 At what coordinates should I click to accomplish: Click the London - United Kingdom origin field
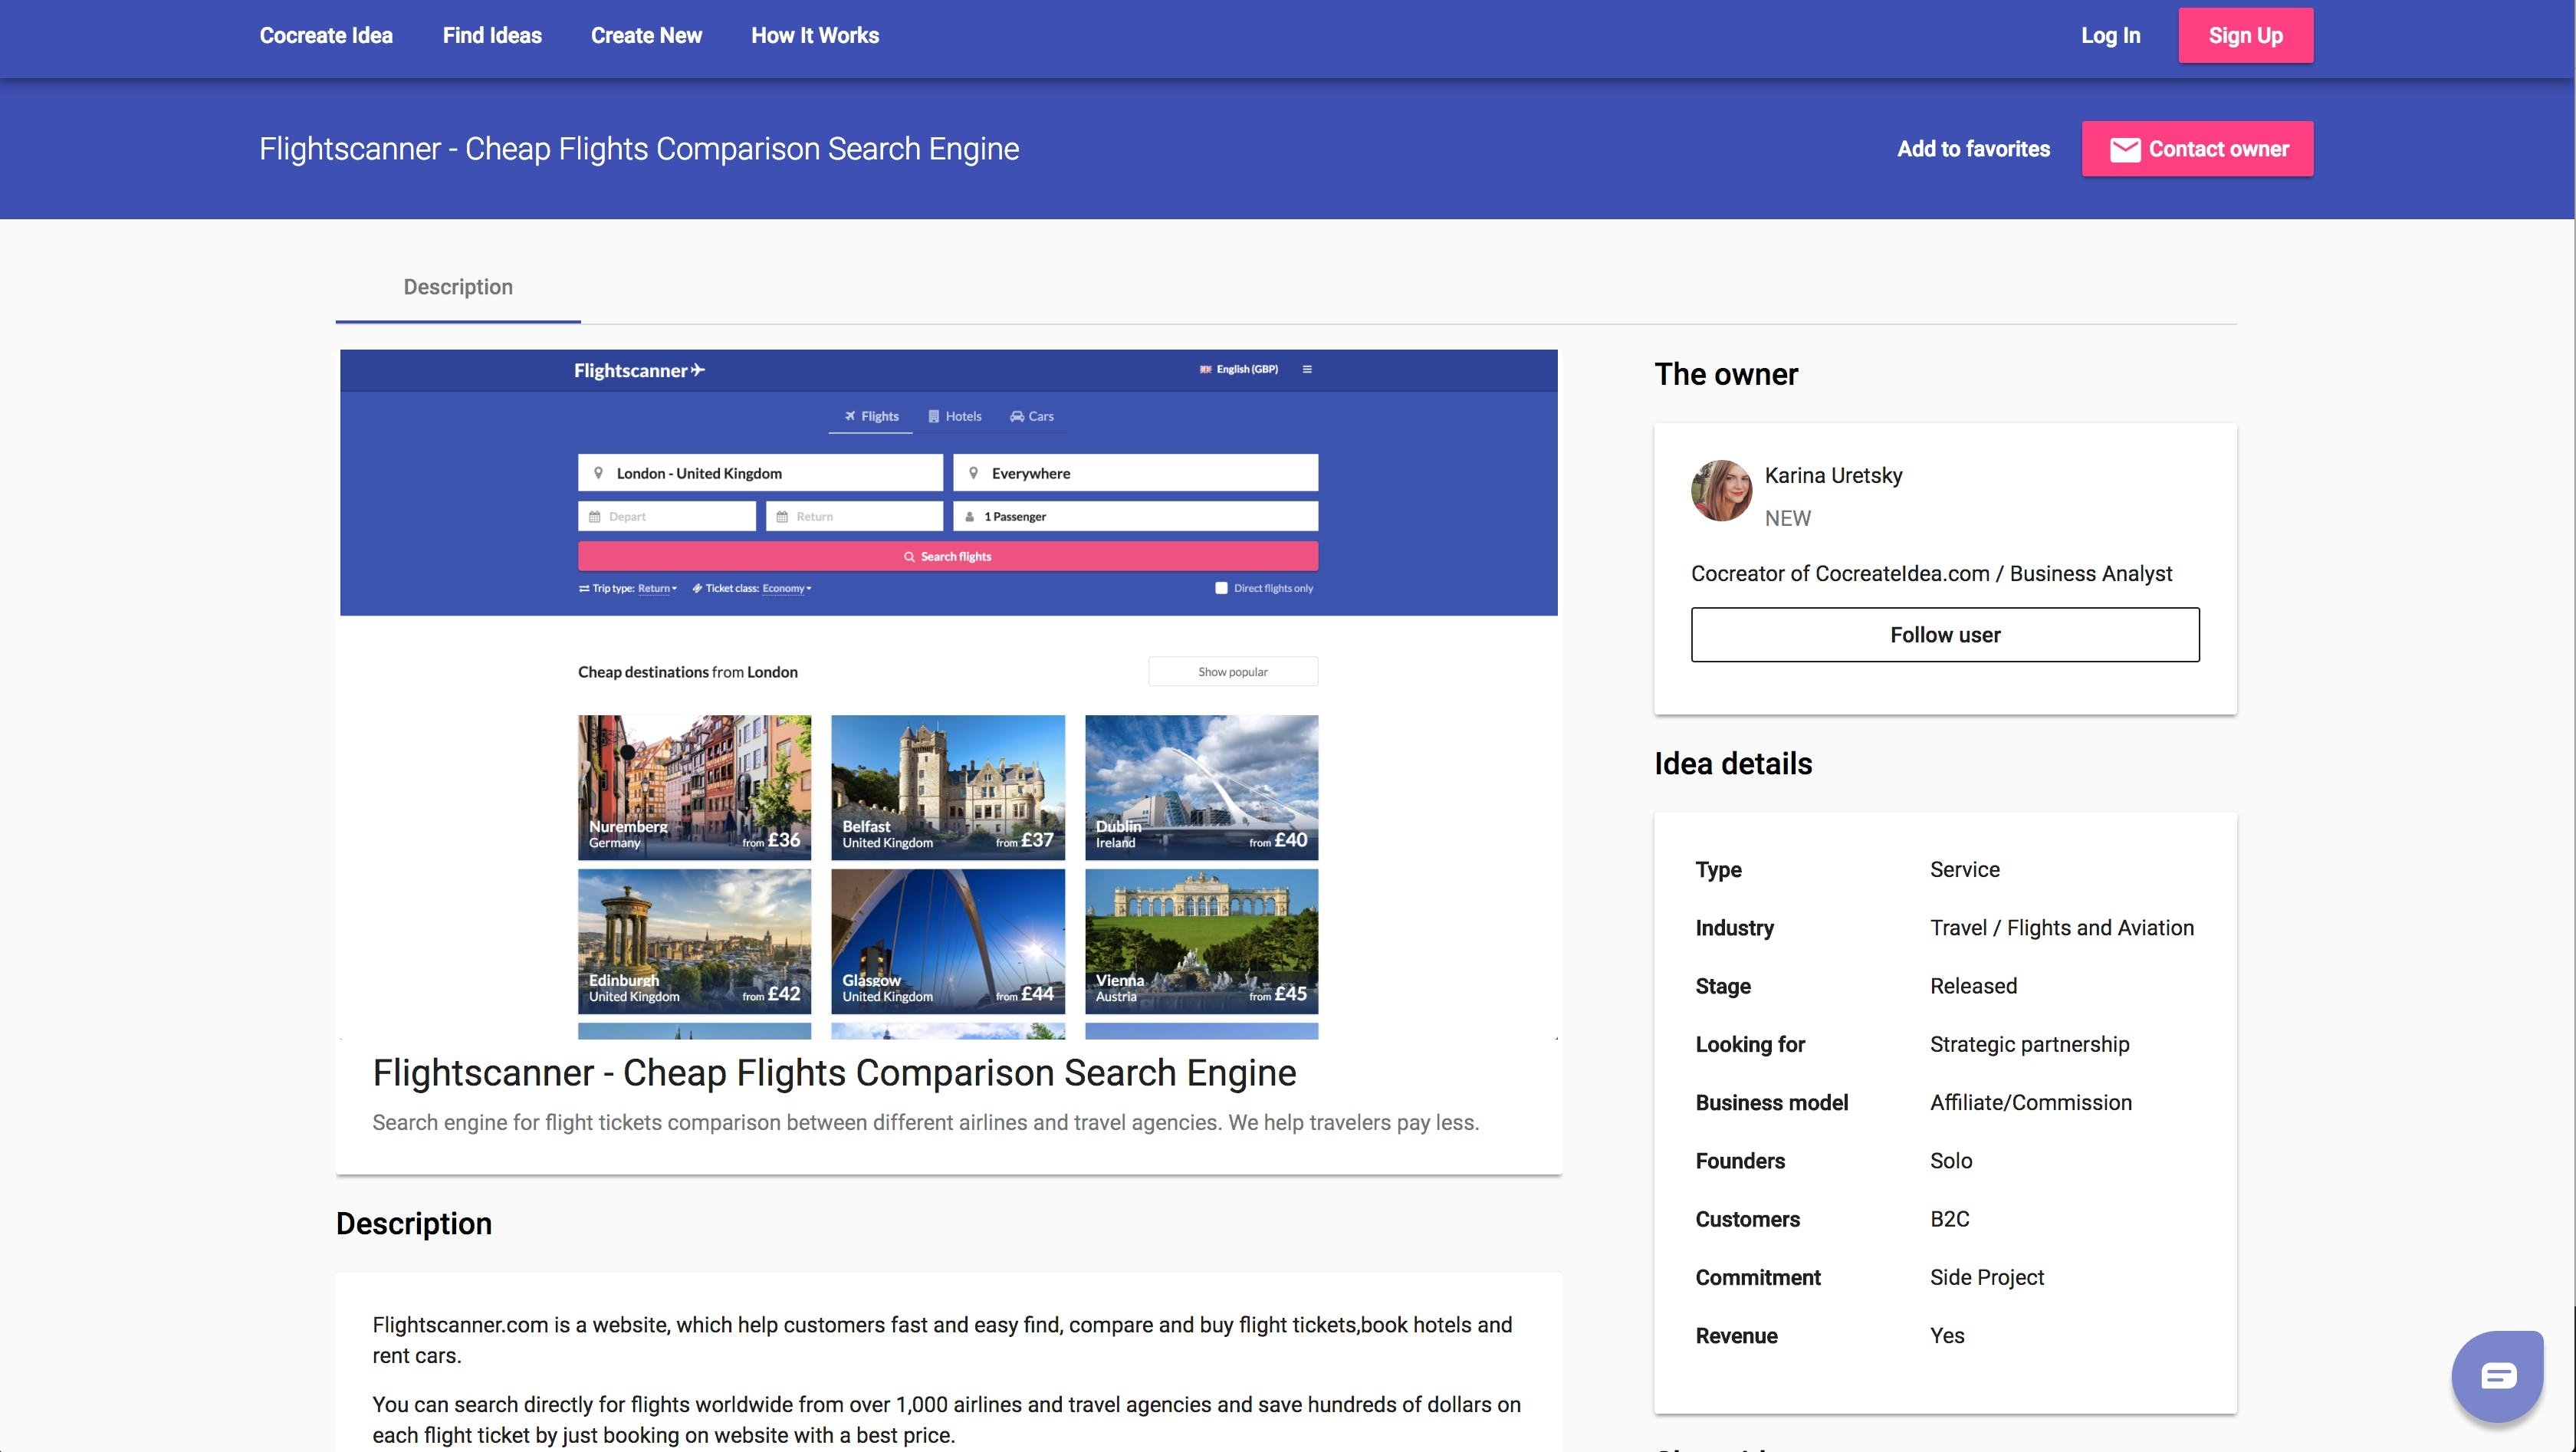point(760,473)
